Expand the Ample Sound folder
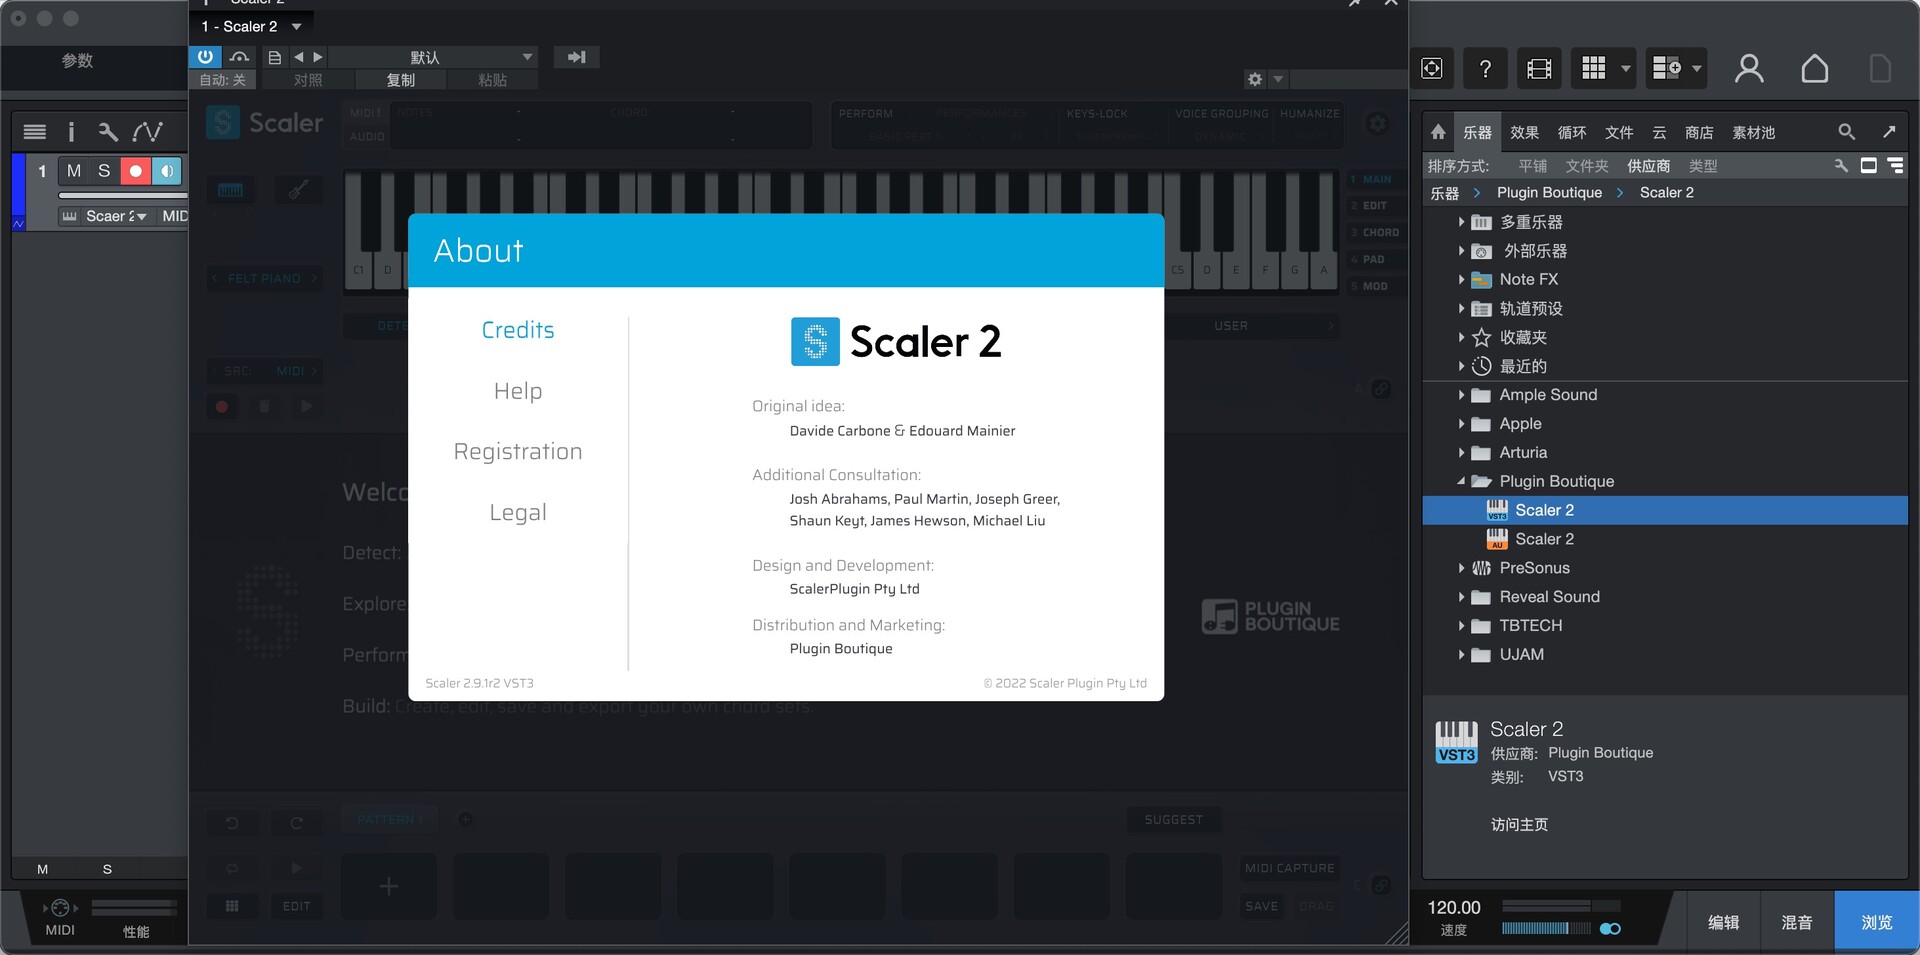1920x955 pixels. (1460, 395)
